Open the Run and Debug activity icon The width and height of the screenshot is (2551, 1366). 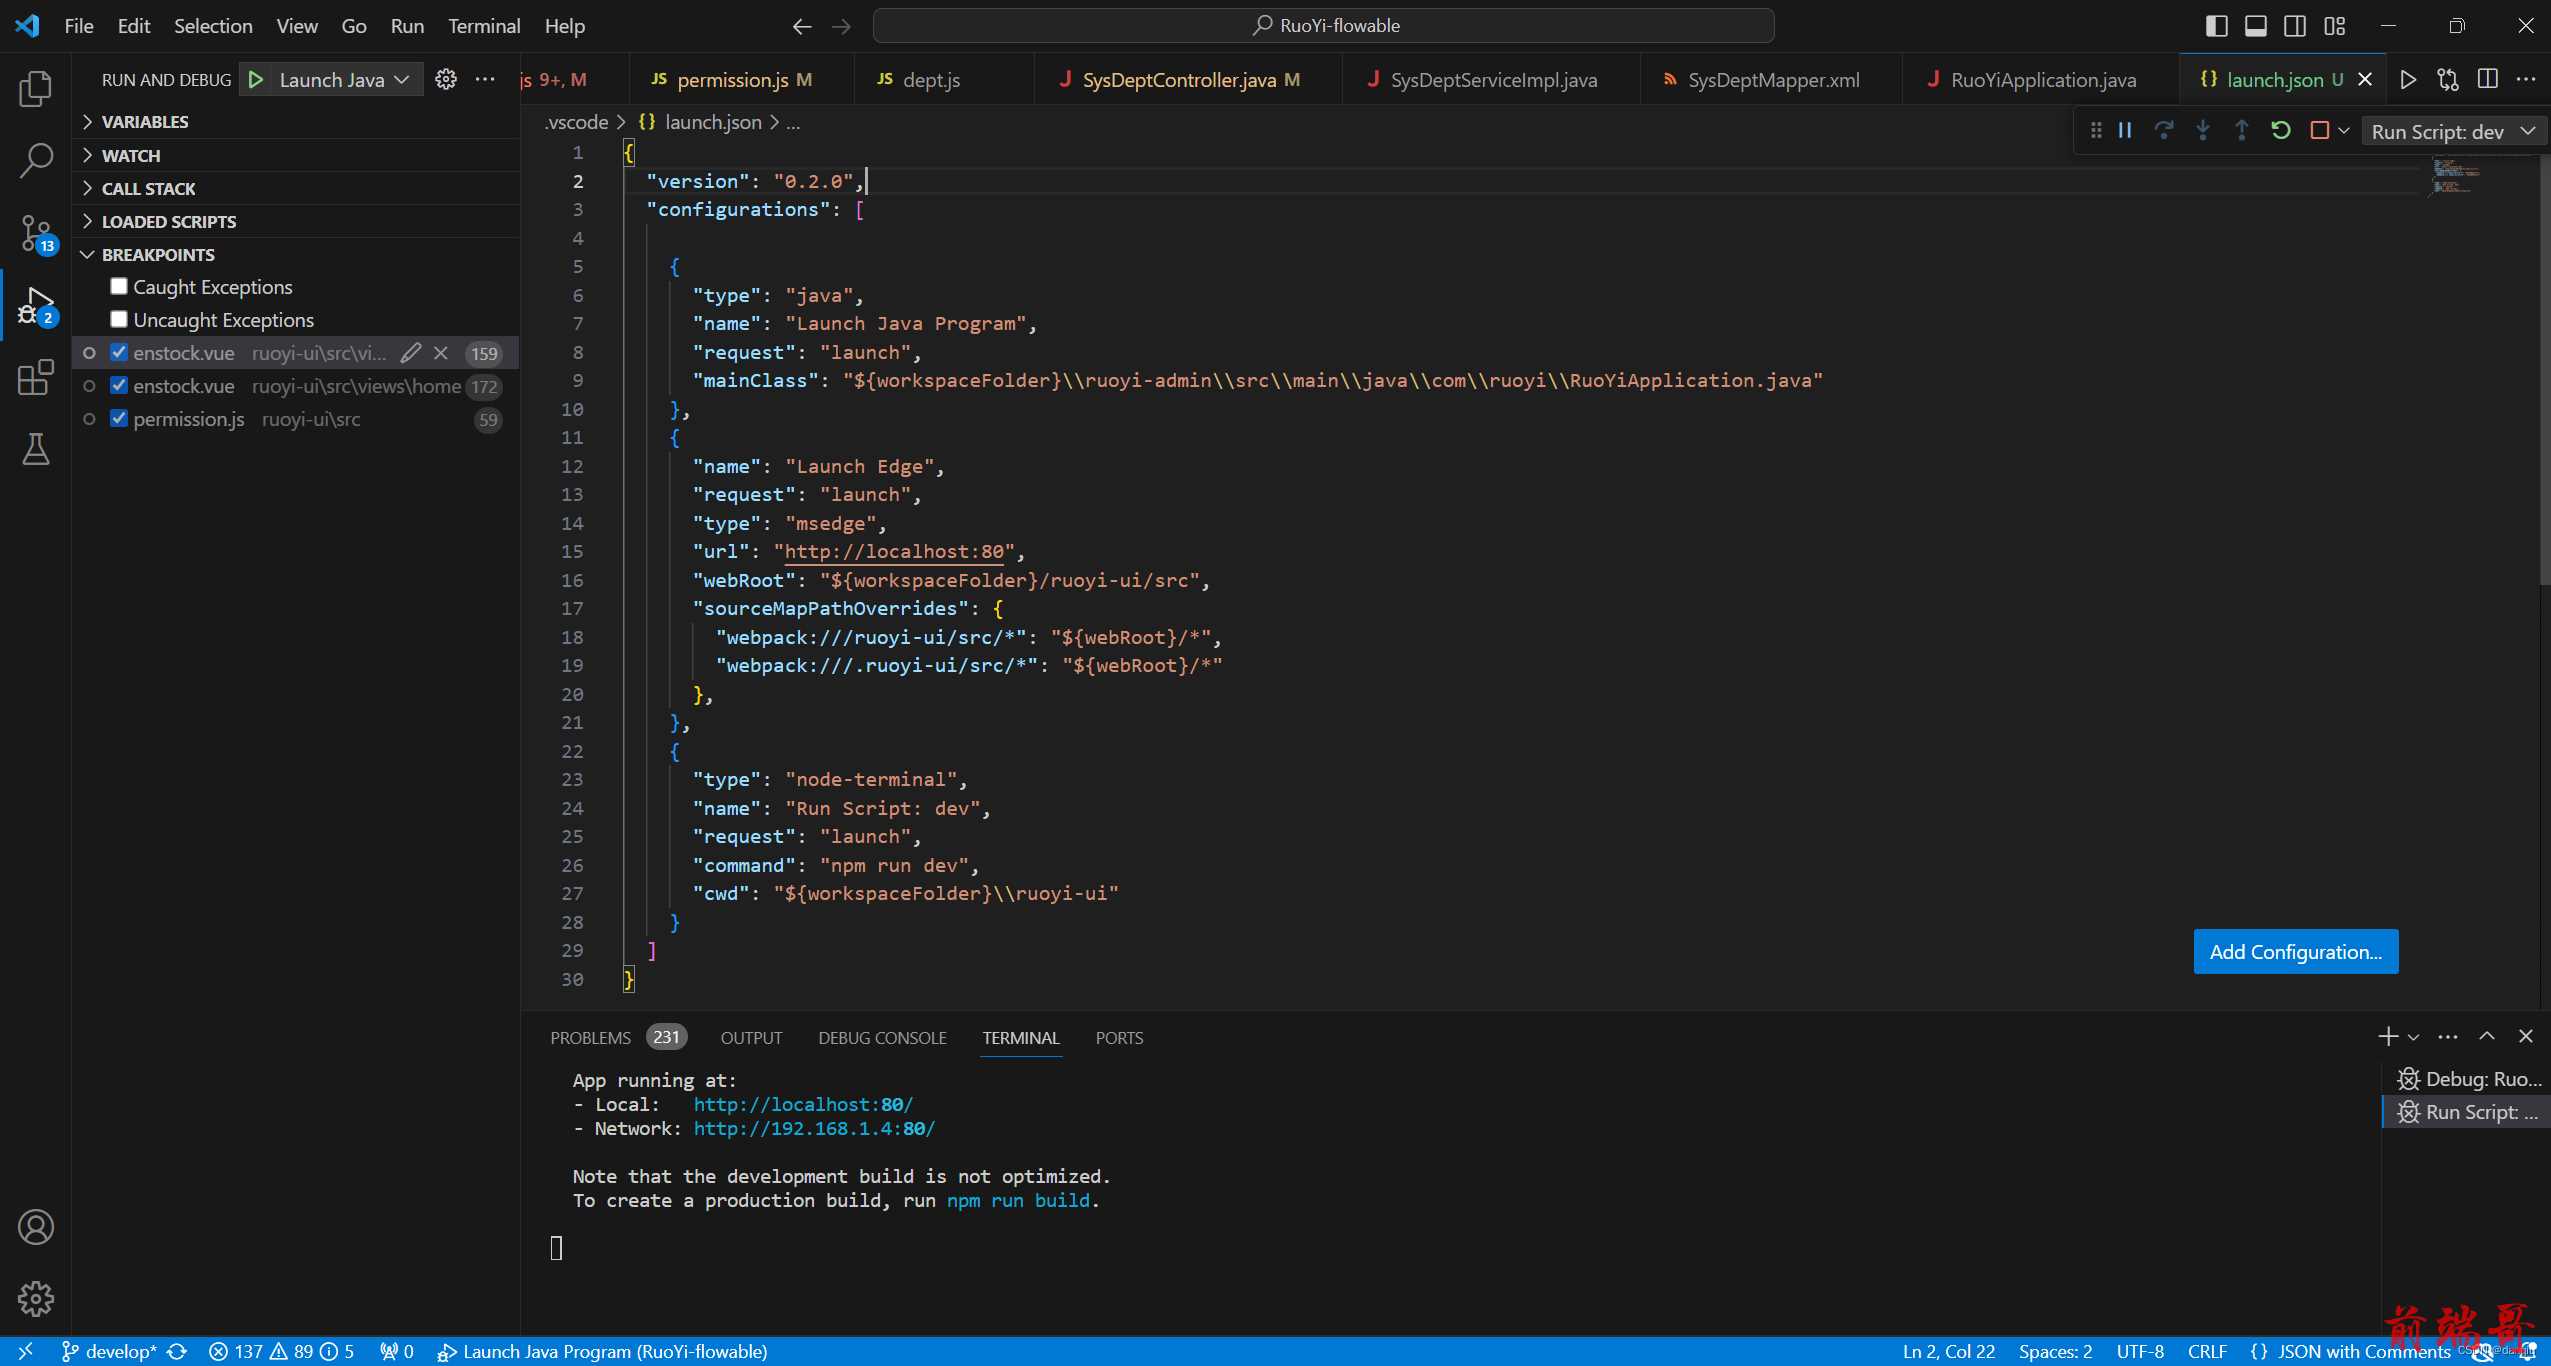[36, 306]
